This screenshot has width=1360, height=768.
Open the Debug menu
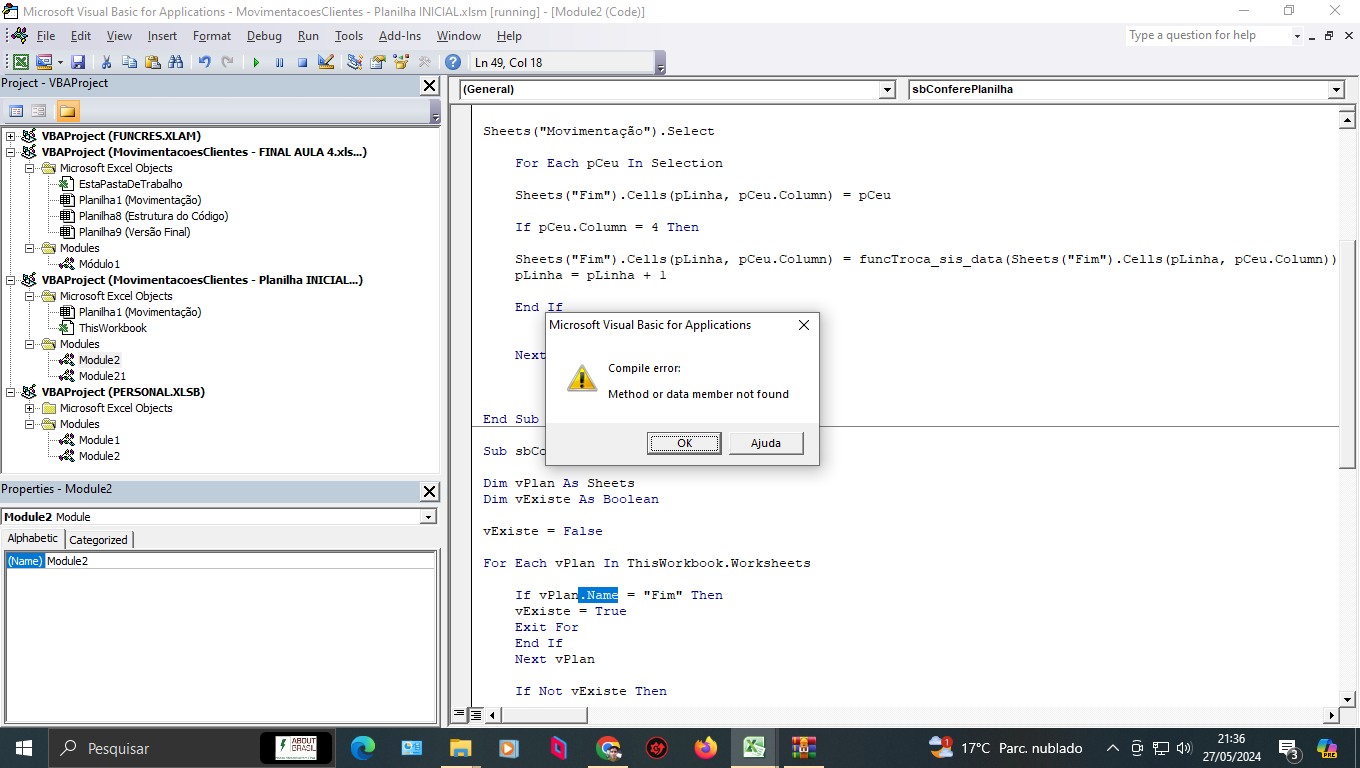point(264,36)
